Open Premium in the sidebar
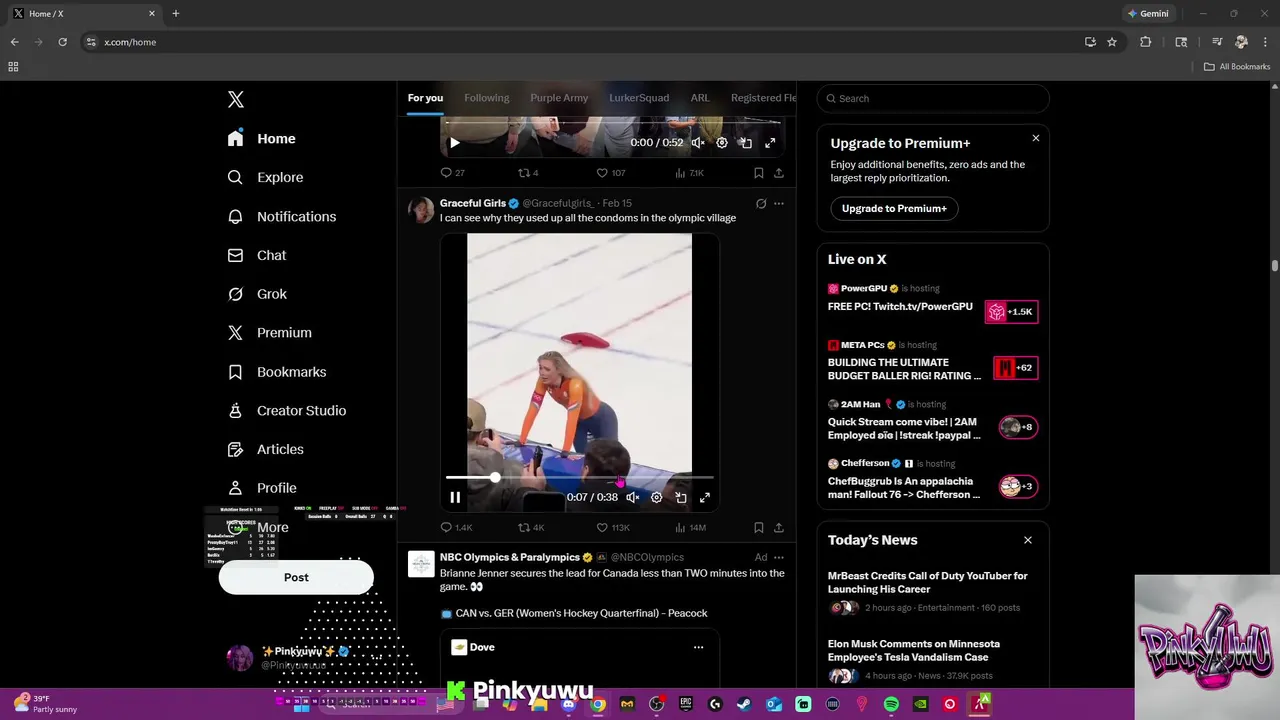The width and height of the screenshot is (1280, 720). click(x=269, y=332)
